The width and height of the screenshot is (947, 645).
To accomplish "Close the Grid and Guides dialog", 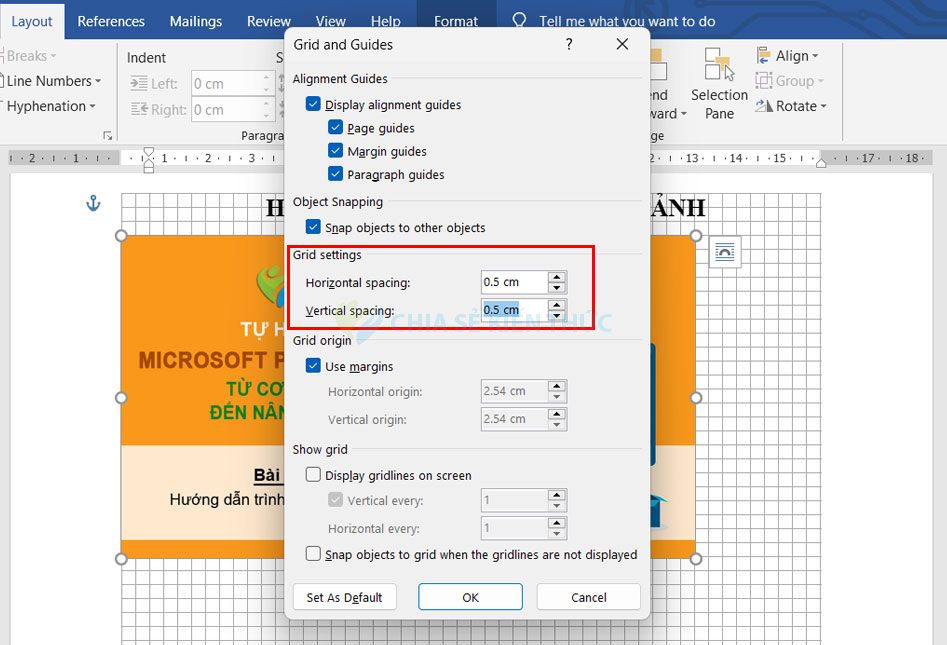I will pos(622,45).
